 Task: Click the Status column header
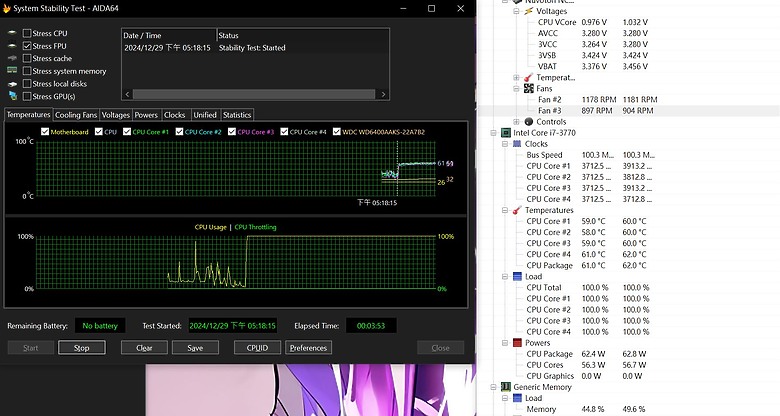[x=303, y=35]
